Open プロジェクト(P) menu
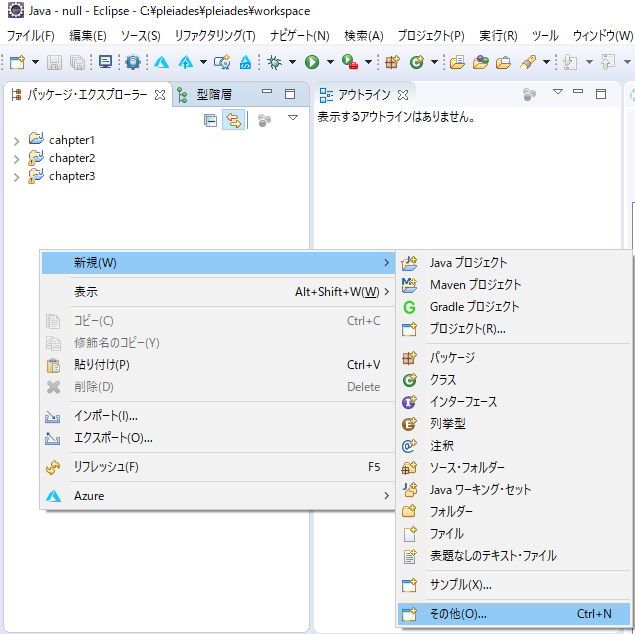Image resolution: width=635 pixels, height=634 pixels. [431, 36]
